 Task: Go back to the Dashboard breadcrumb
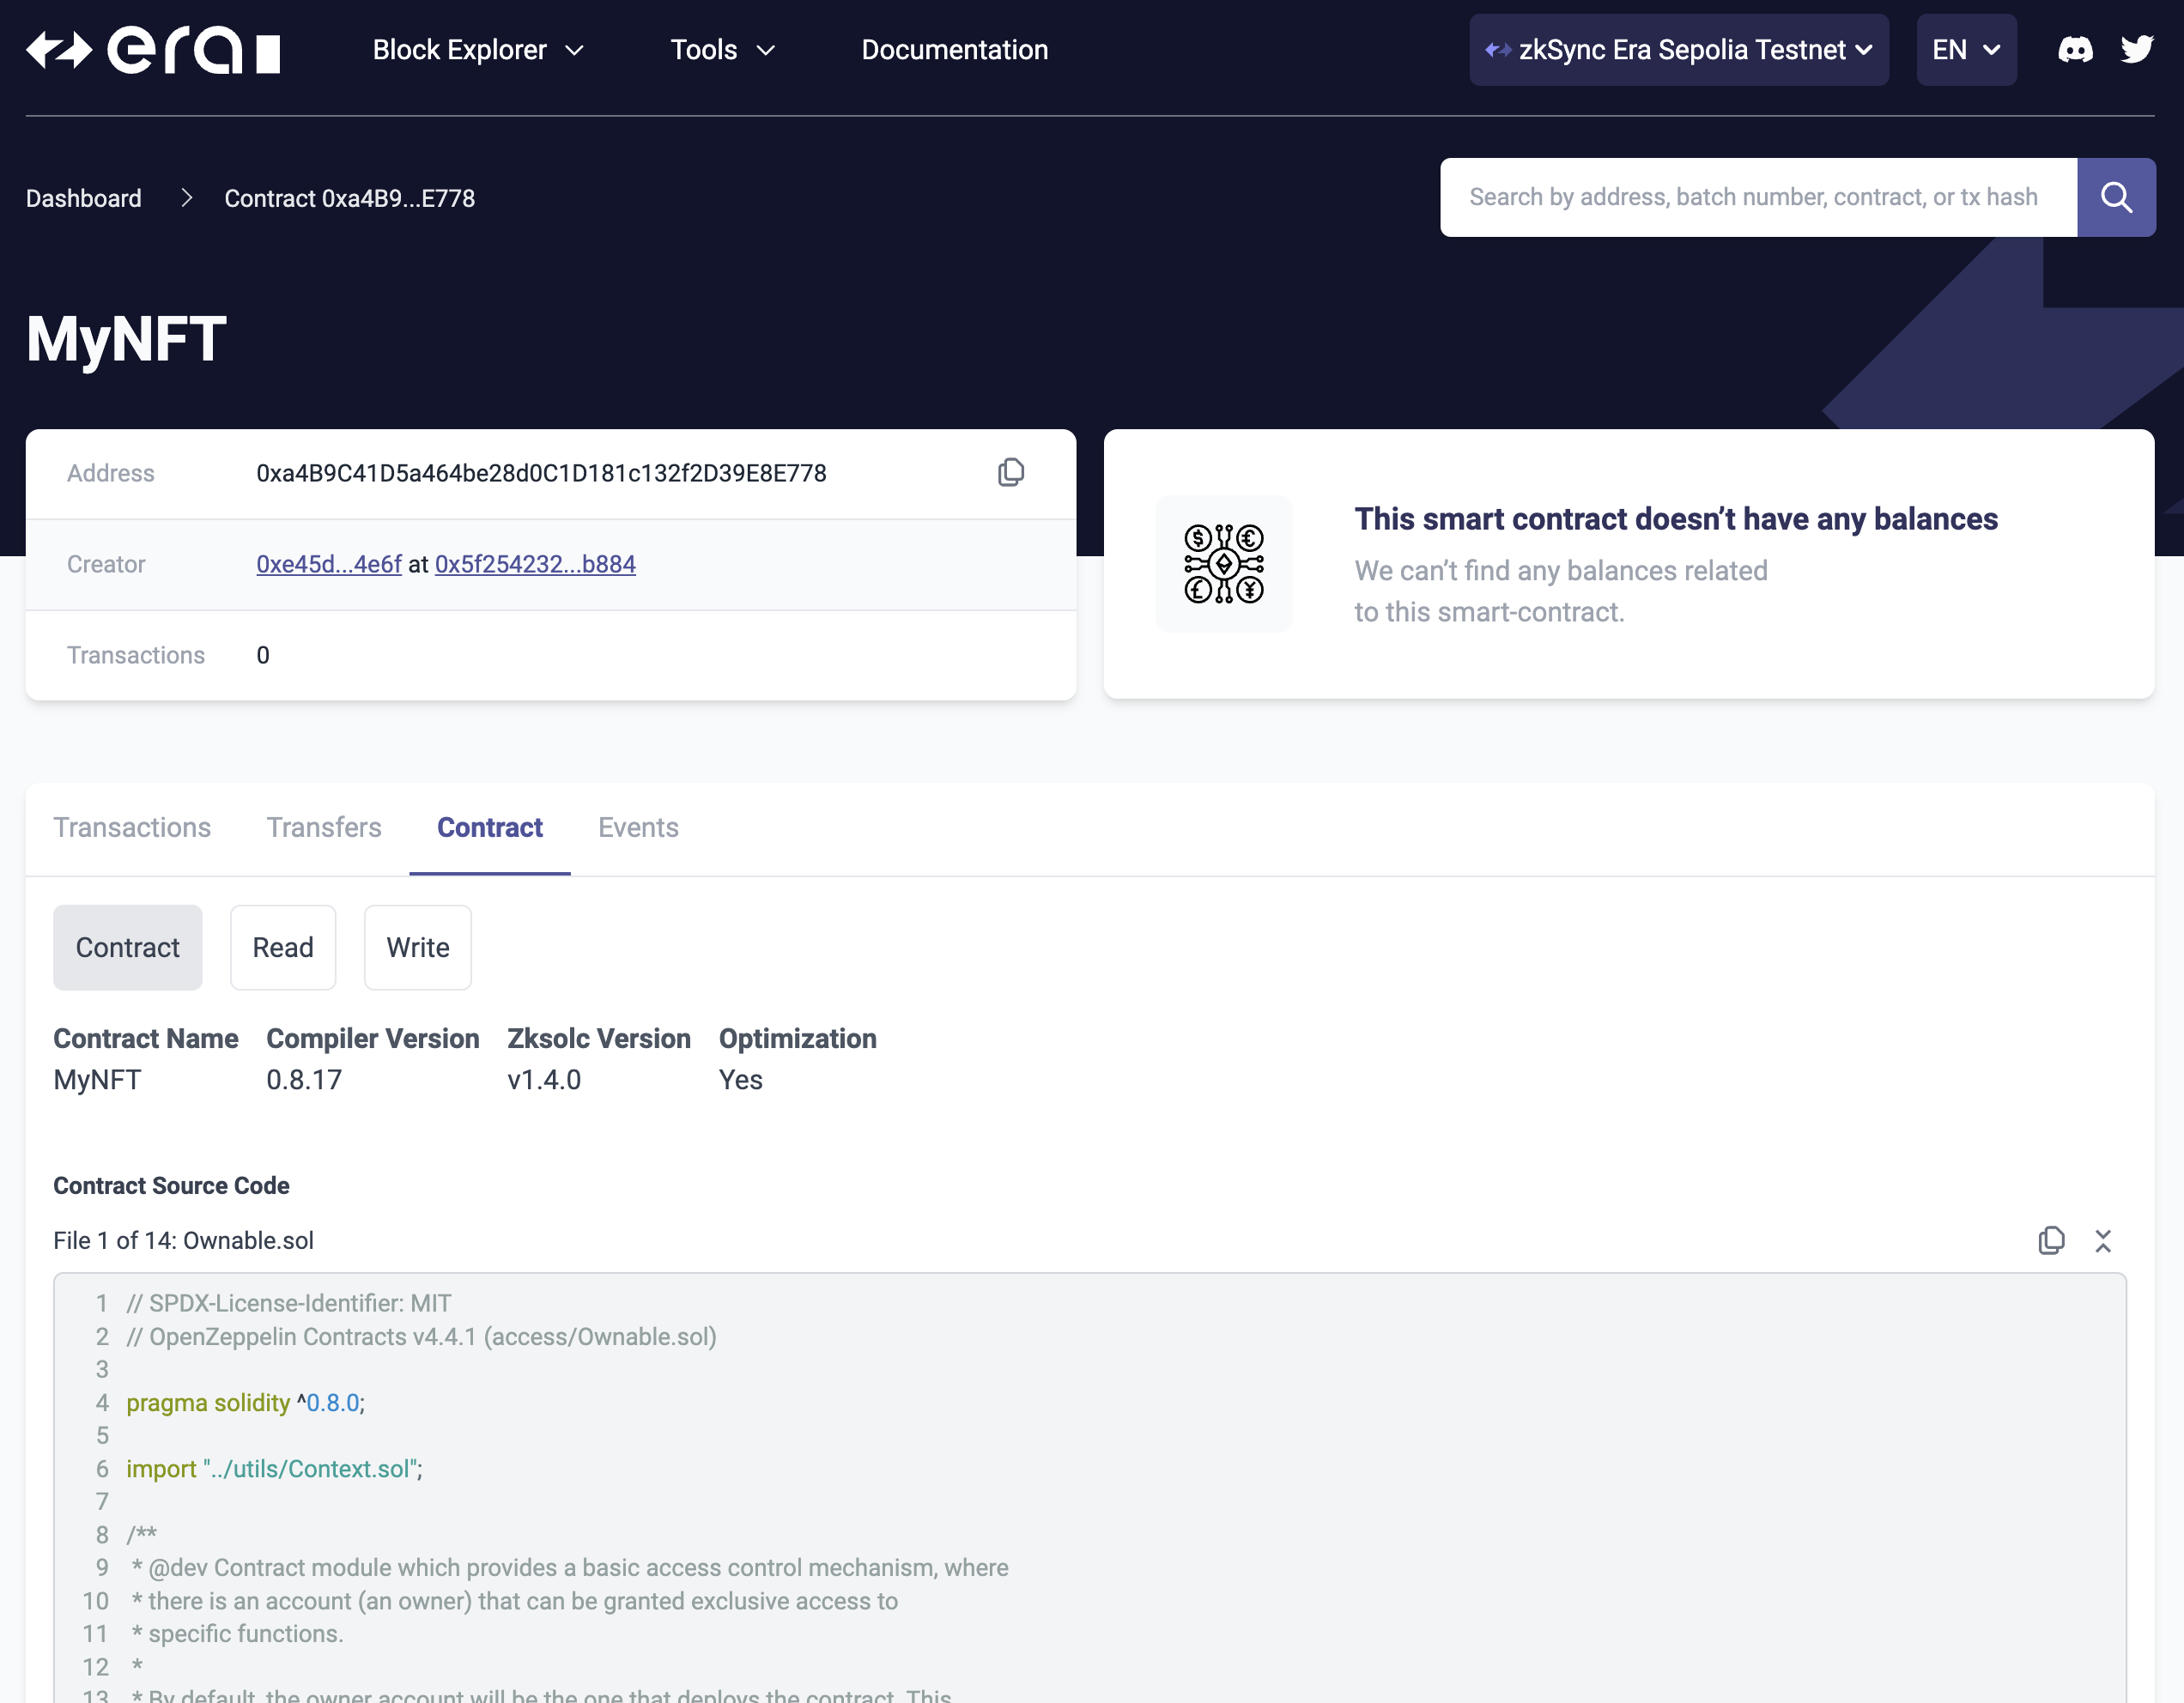(x=84, y=199)
